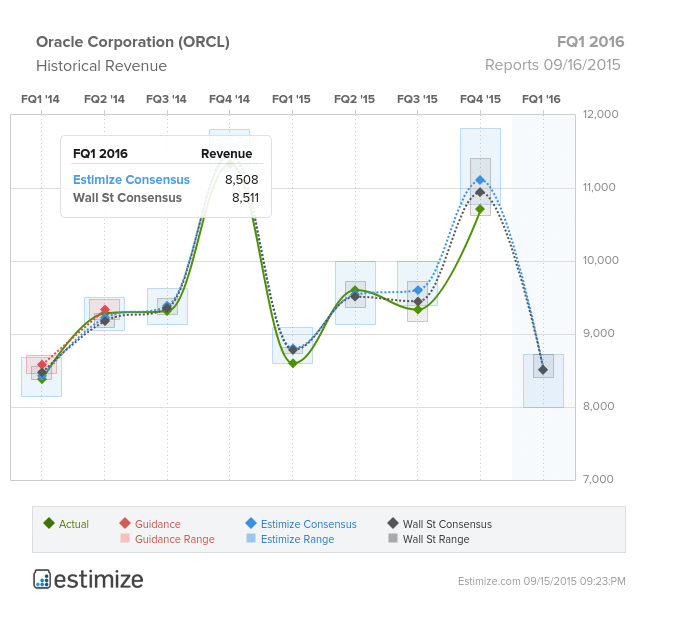The width and height of the screenshot is (675, 620).
Task: Click the Reports 09/16/2015 text
Action: 553,65
